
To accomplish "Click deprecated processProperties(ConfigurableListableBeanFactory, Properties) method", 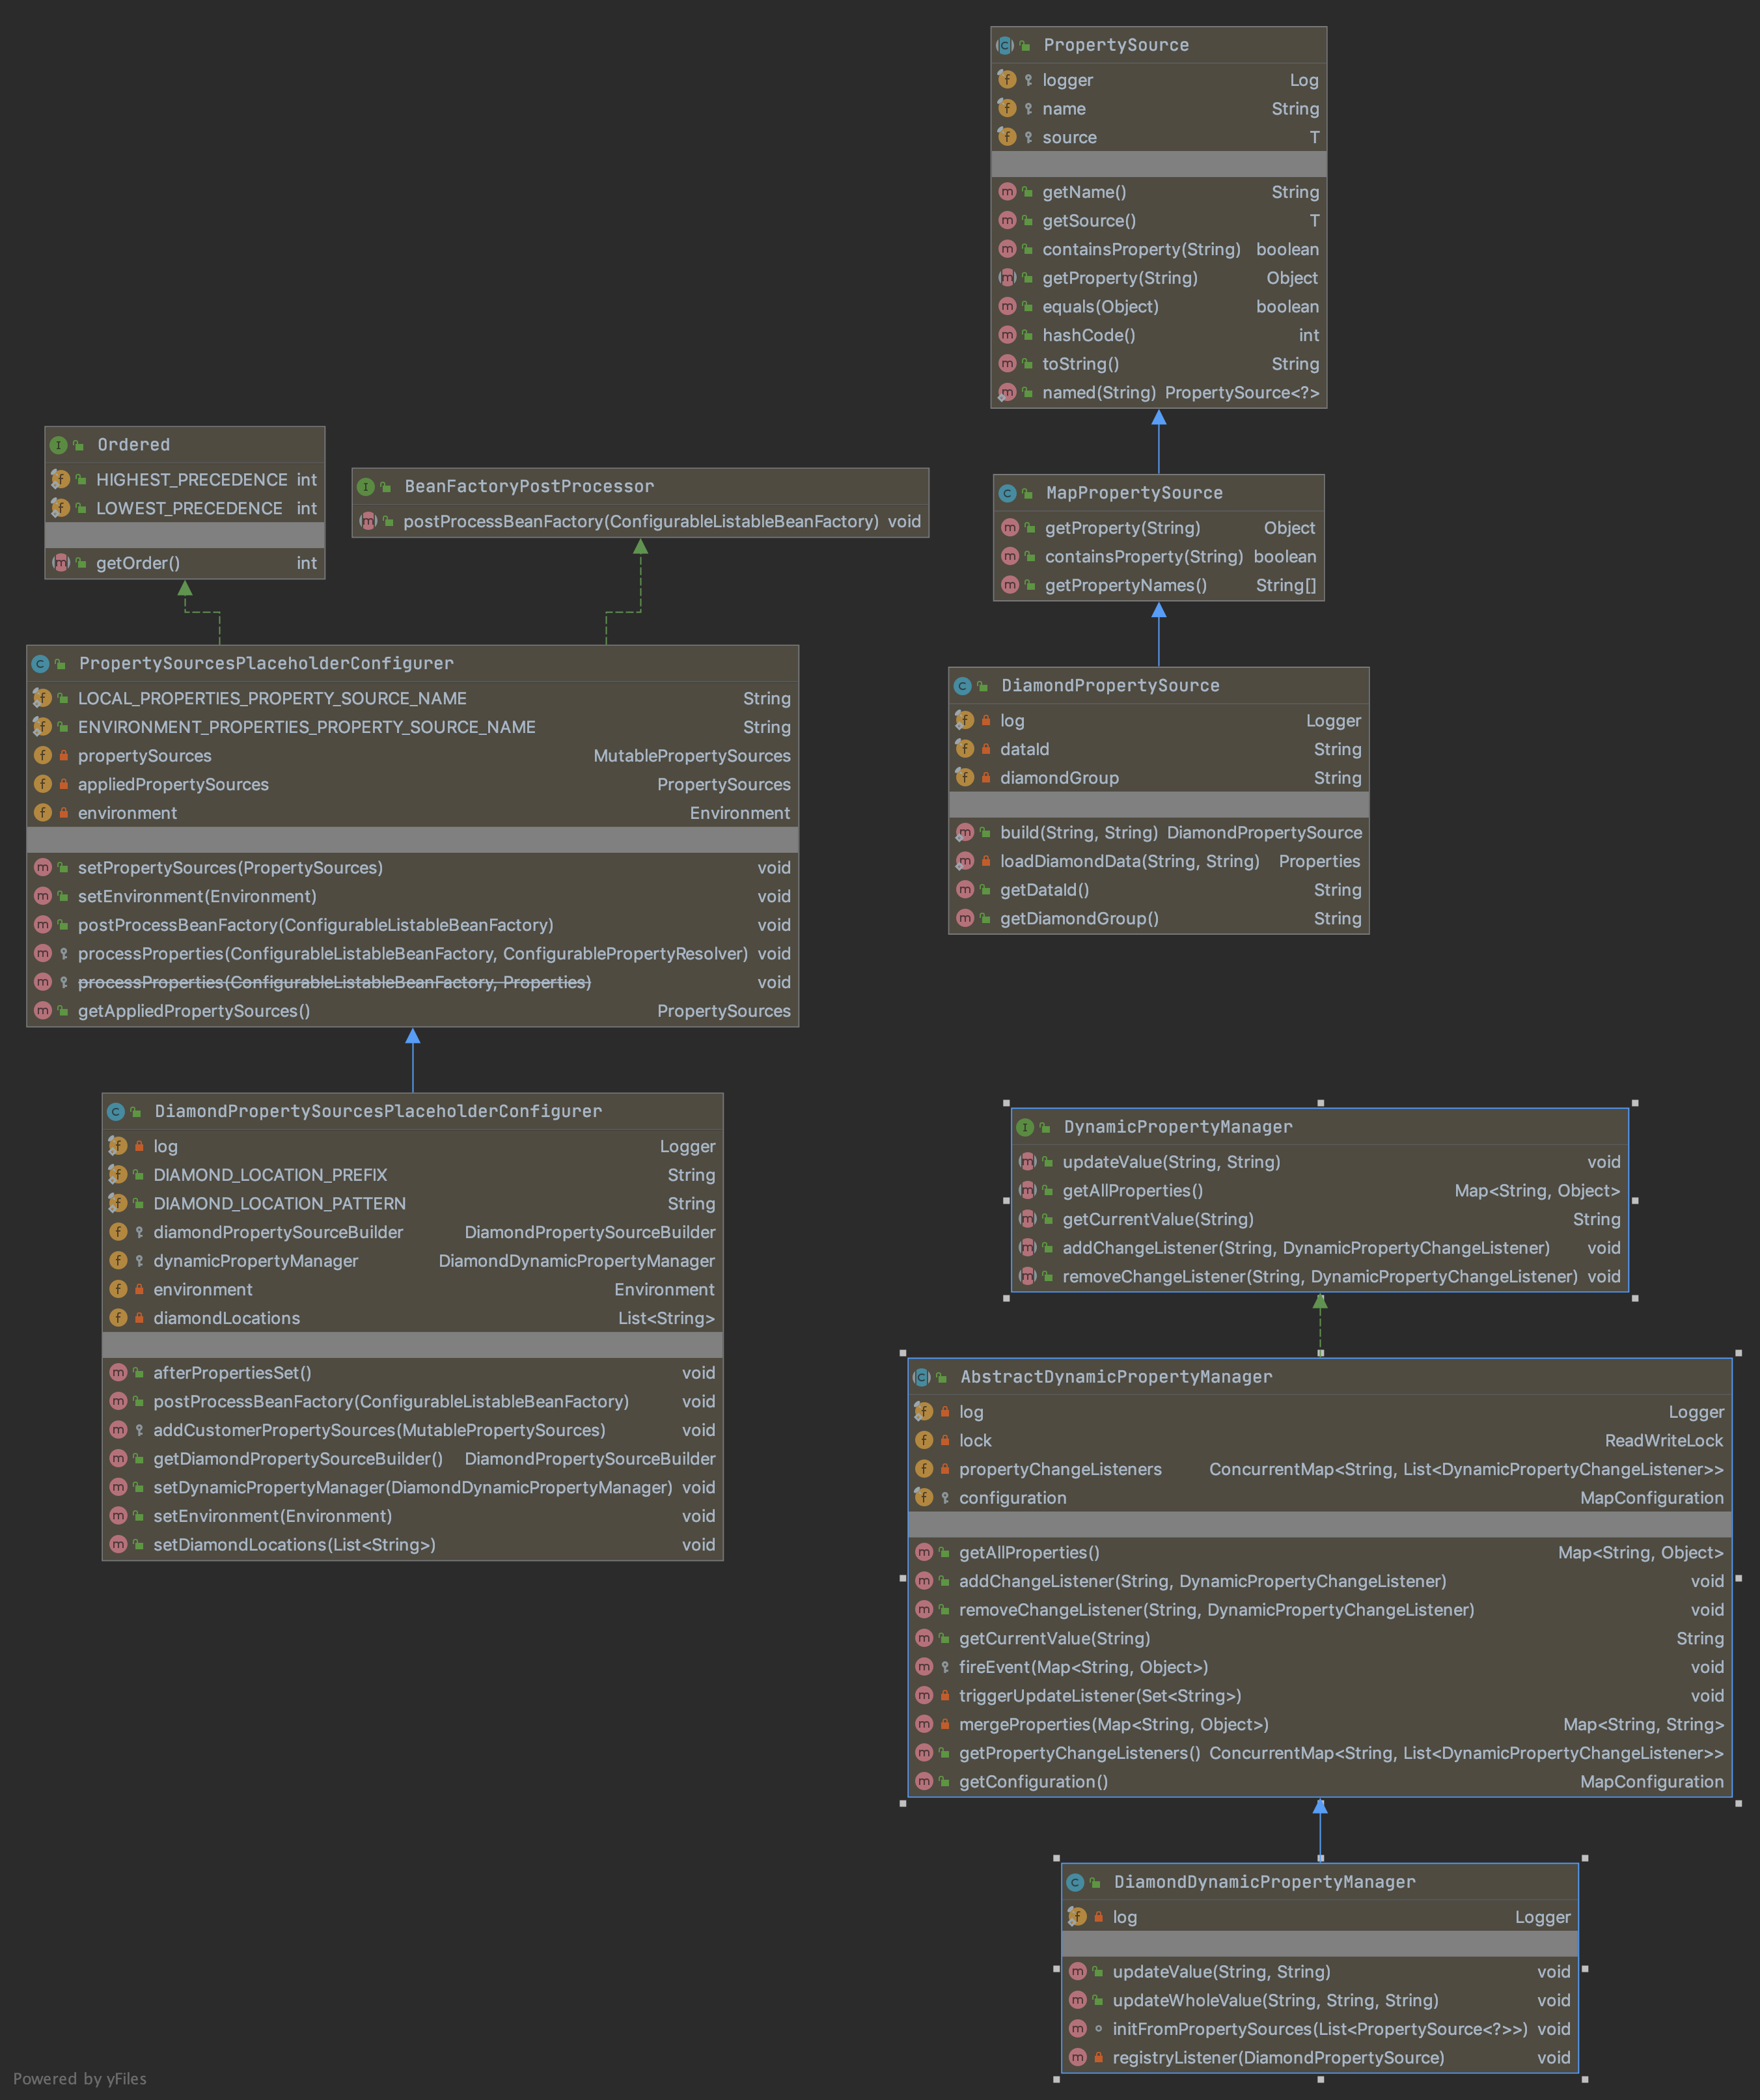I will coord(334,983).
